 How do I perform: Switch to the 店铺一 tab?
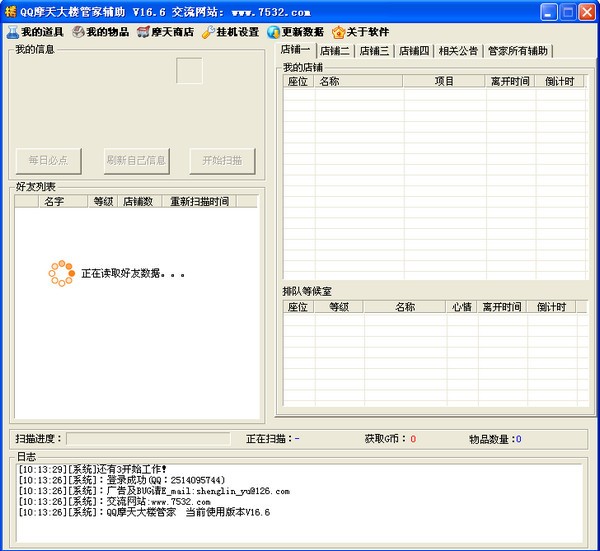point(295,50)
